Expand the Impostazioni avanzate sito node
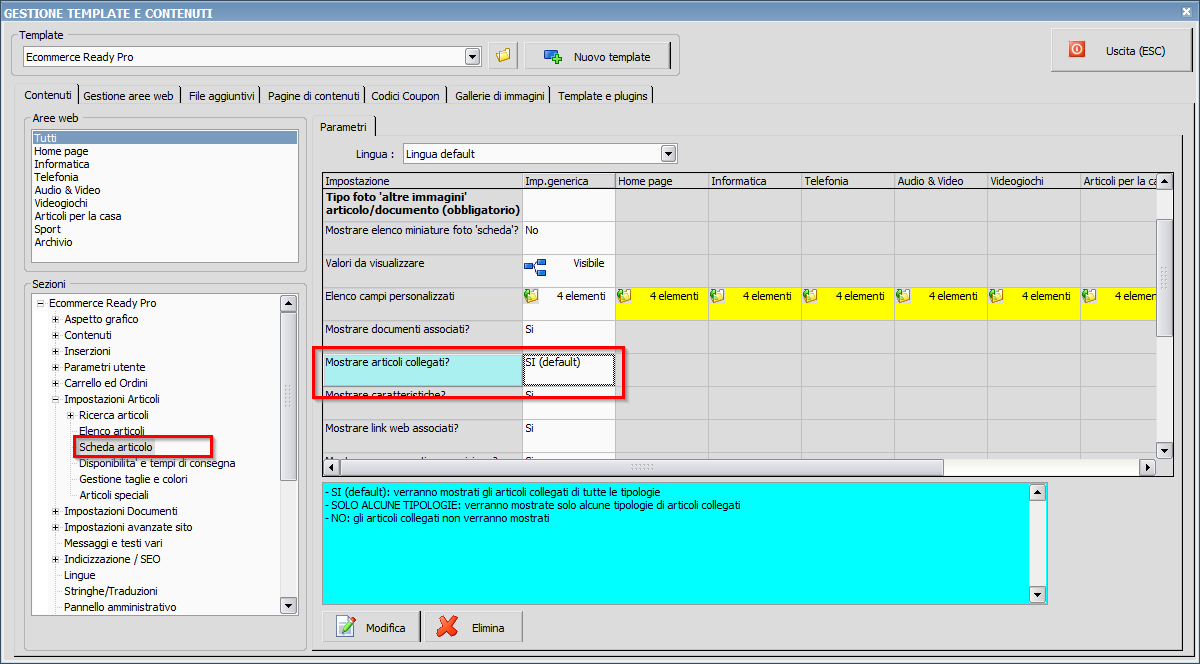 pos(56,527)
